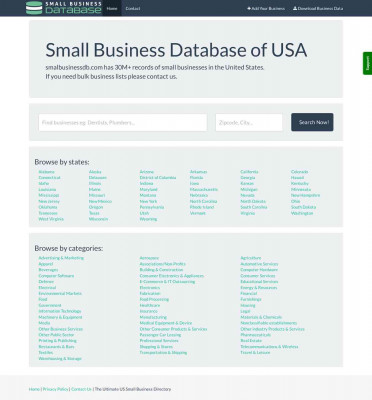This screenshot has height=400, width=372.
Task: Select Building & Construction category
Action: [x=161, y=270]
